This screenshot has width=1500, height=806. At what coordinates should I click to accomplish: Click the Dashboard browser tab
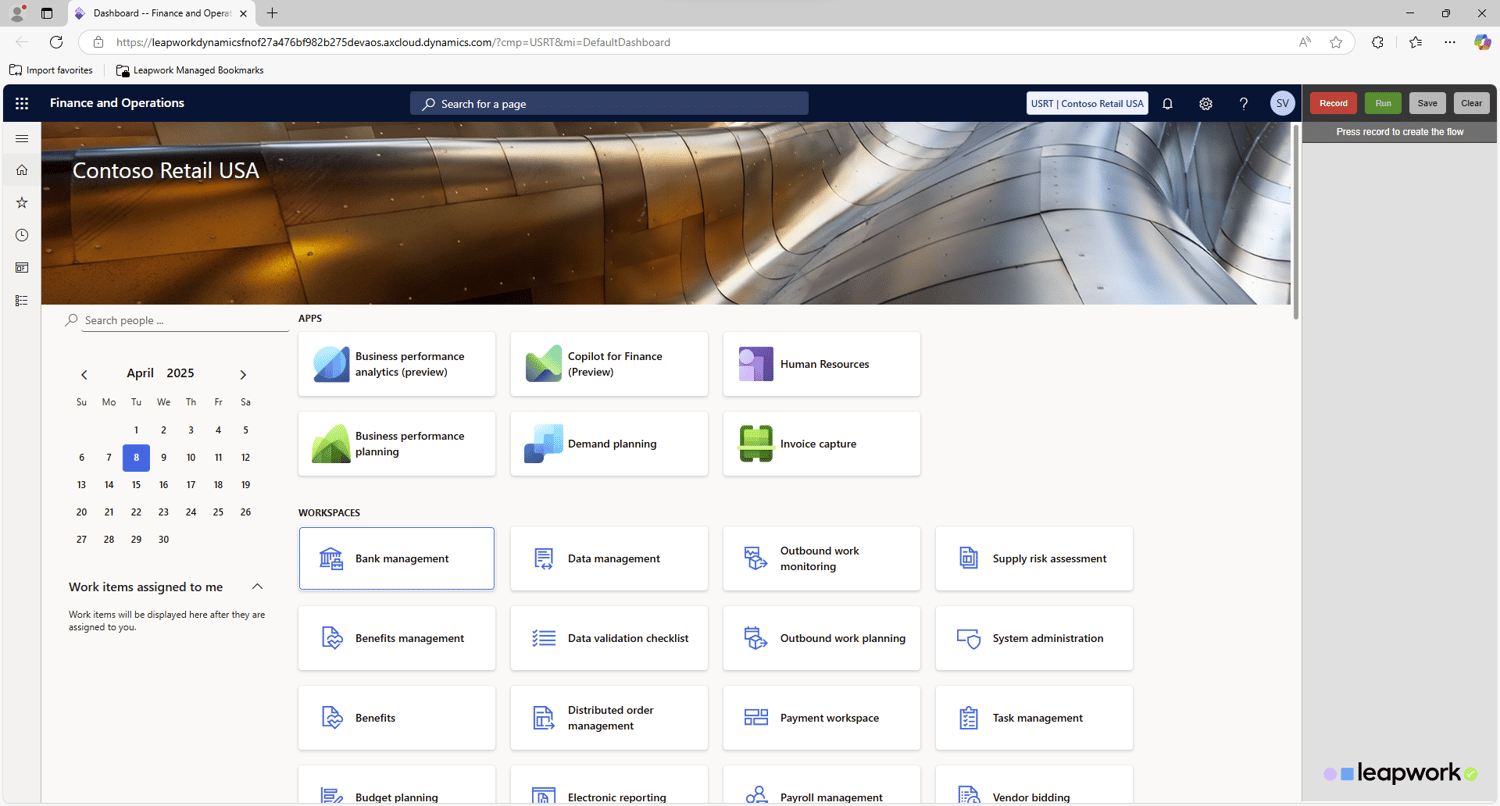pyautogui.click(x=160, y=13)
